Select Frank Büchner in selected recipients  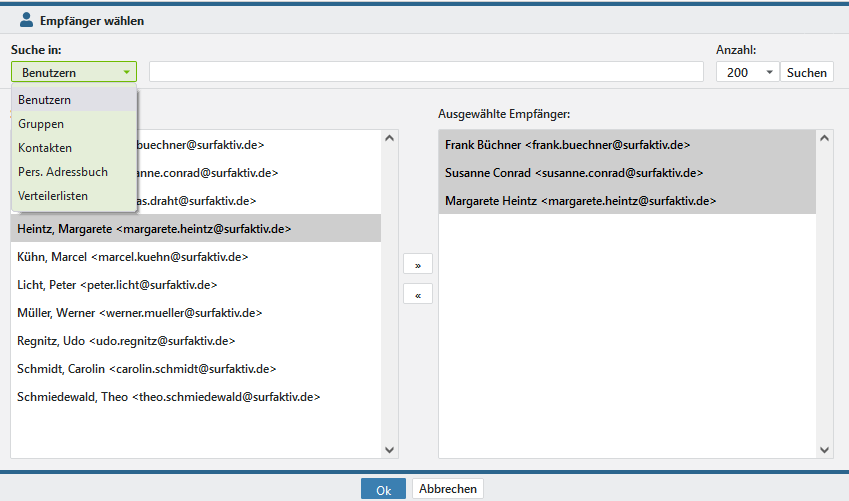pos(567,145)
